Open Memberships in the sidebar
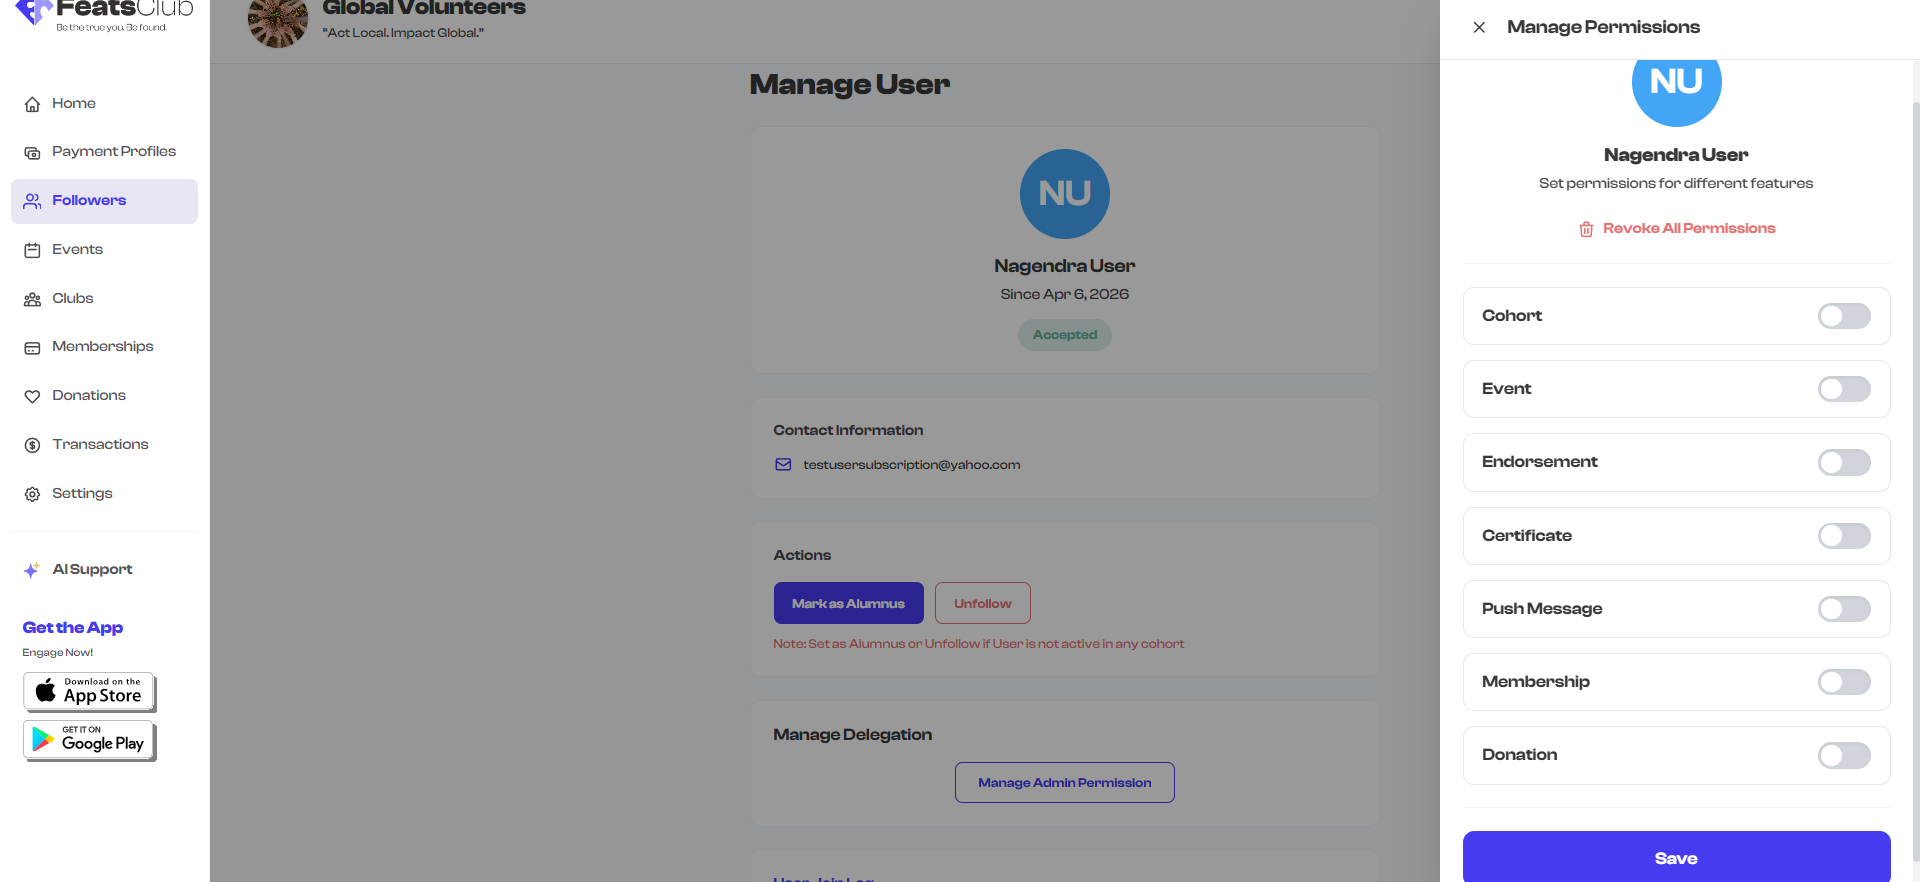 tap(104, 347)
